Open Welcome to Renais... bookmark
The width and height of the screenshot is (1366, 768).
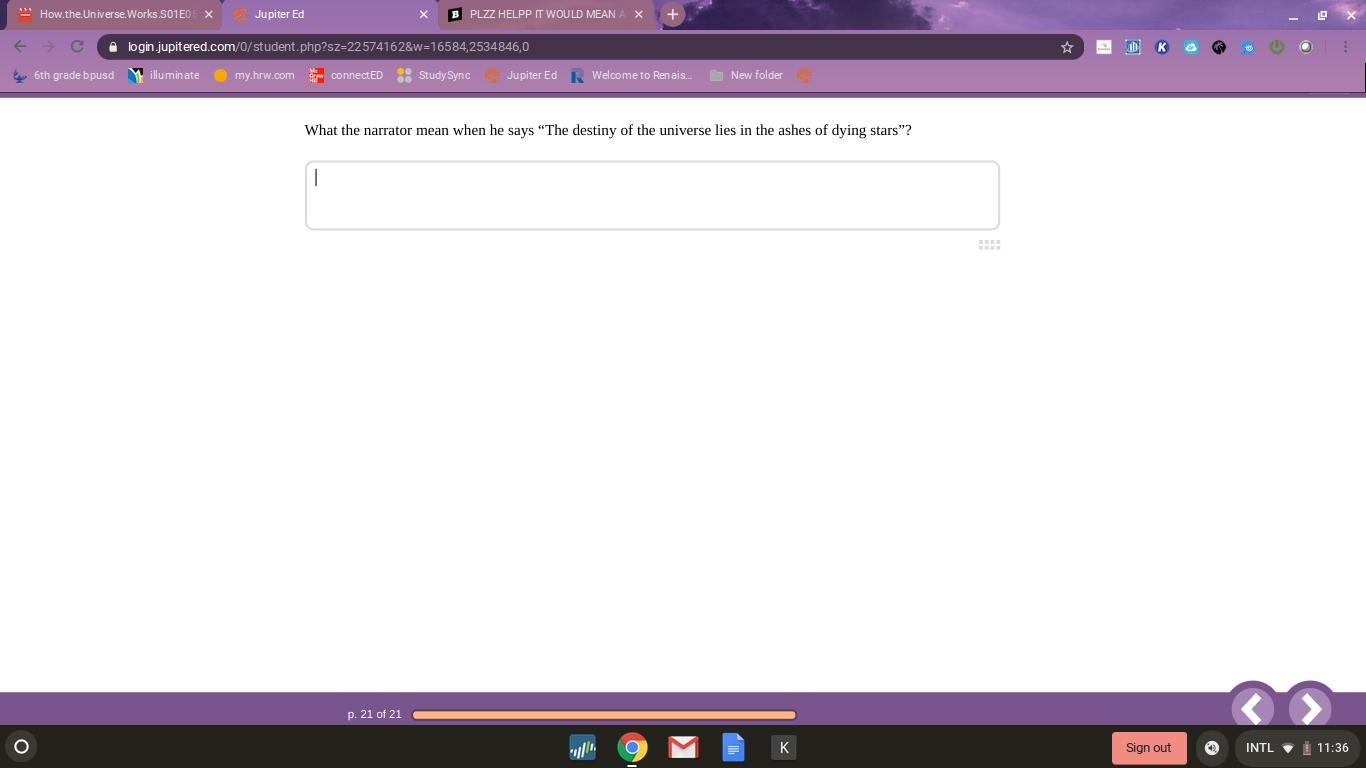[631, 75]
